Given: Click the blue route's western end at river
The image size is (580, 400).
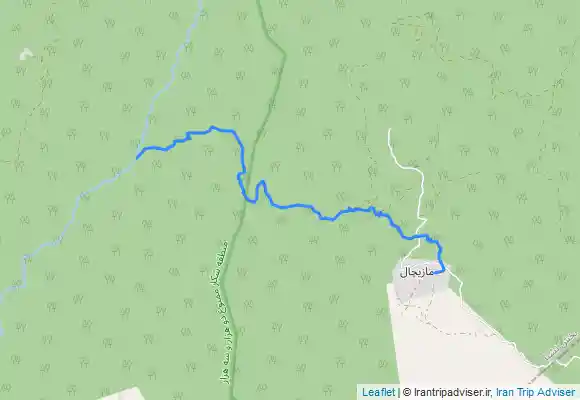Looking at the screenshot, I should coord(137,158).
